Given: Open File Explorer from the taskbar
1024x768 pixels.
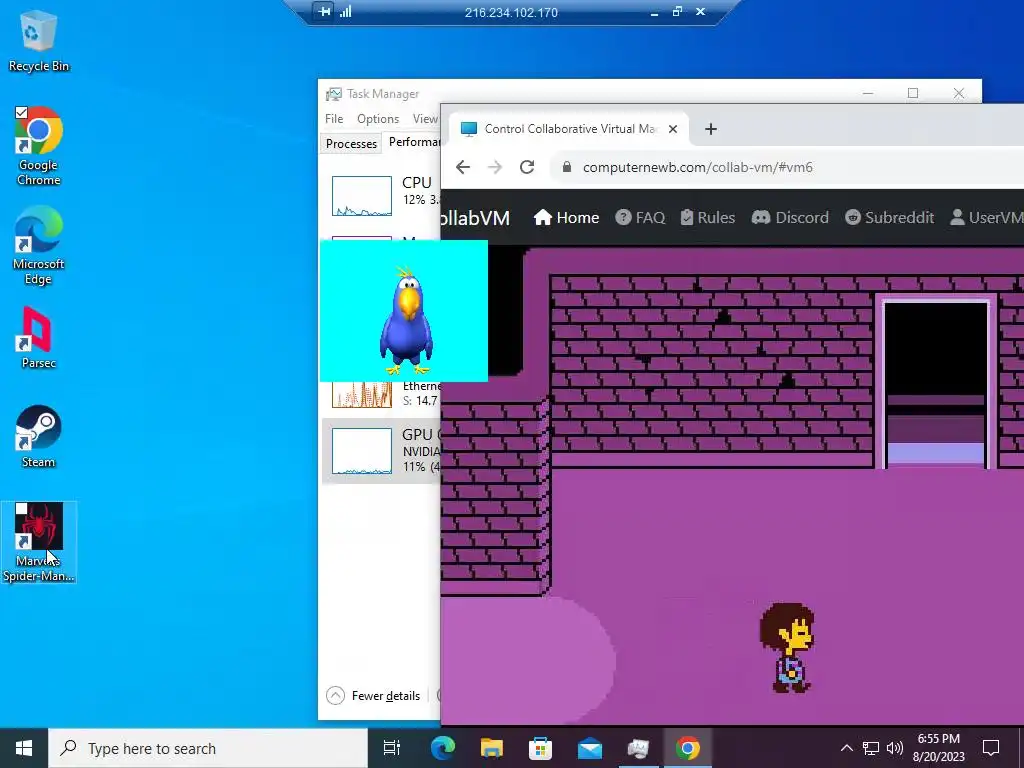Looking at the screenshot, I should coord(492,748).
